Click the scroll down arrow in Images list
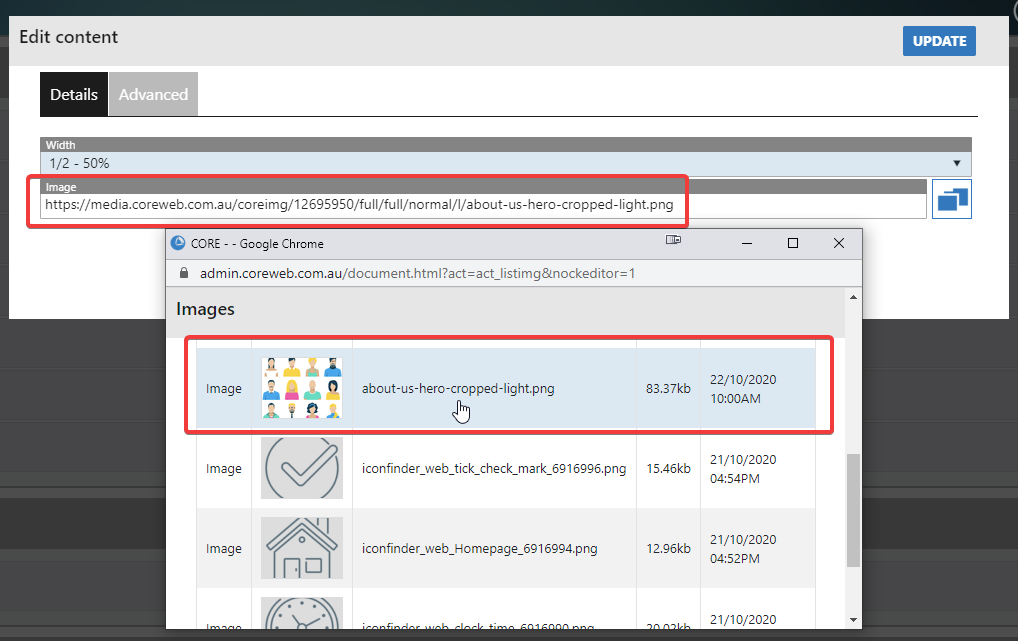Image resolution: width=1018 pixels, height=641 pixels. point(852,619)
